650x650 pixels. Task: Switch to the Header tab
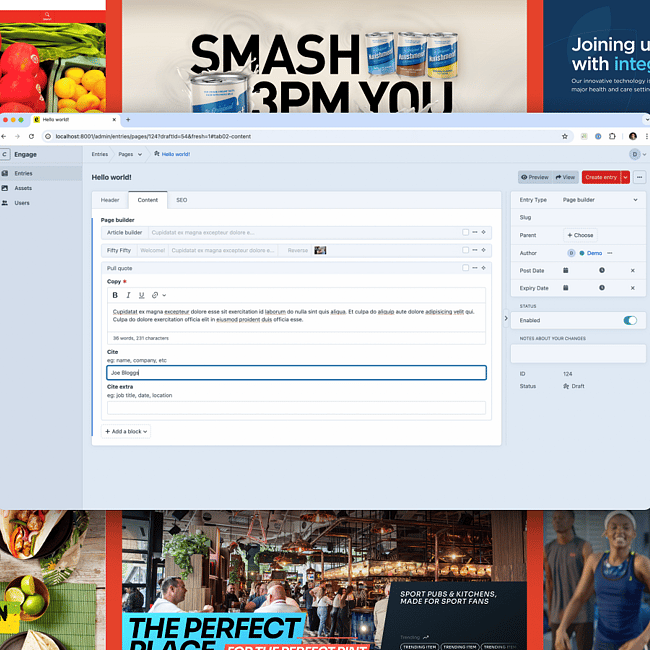coord(110,200)
